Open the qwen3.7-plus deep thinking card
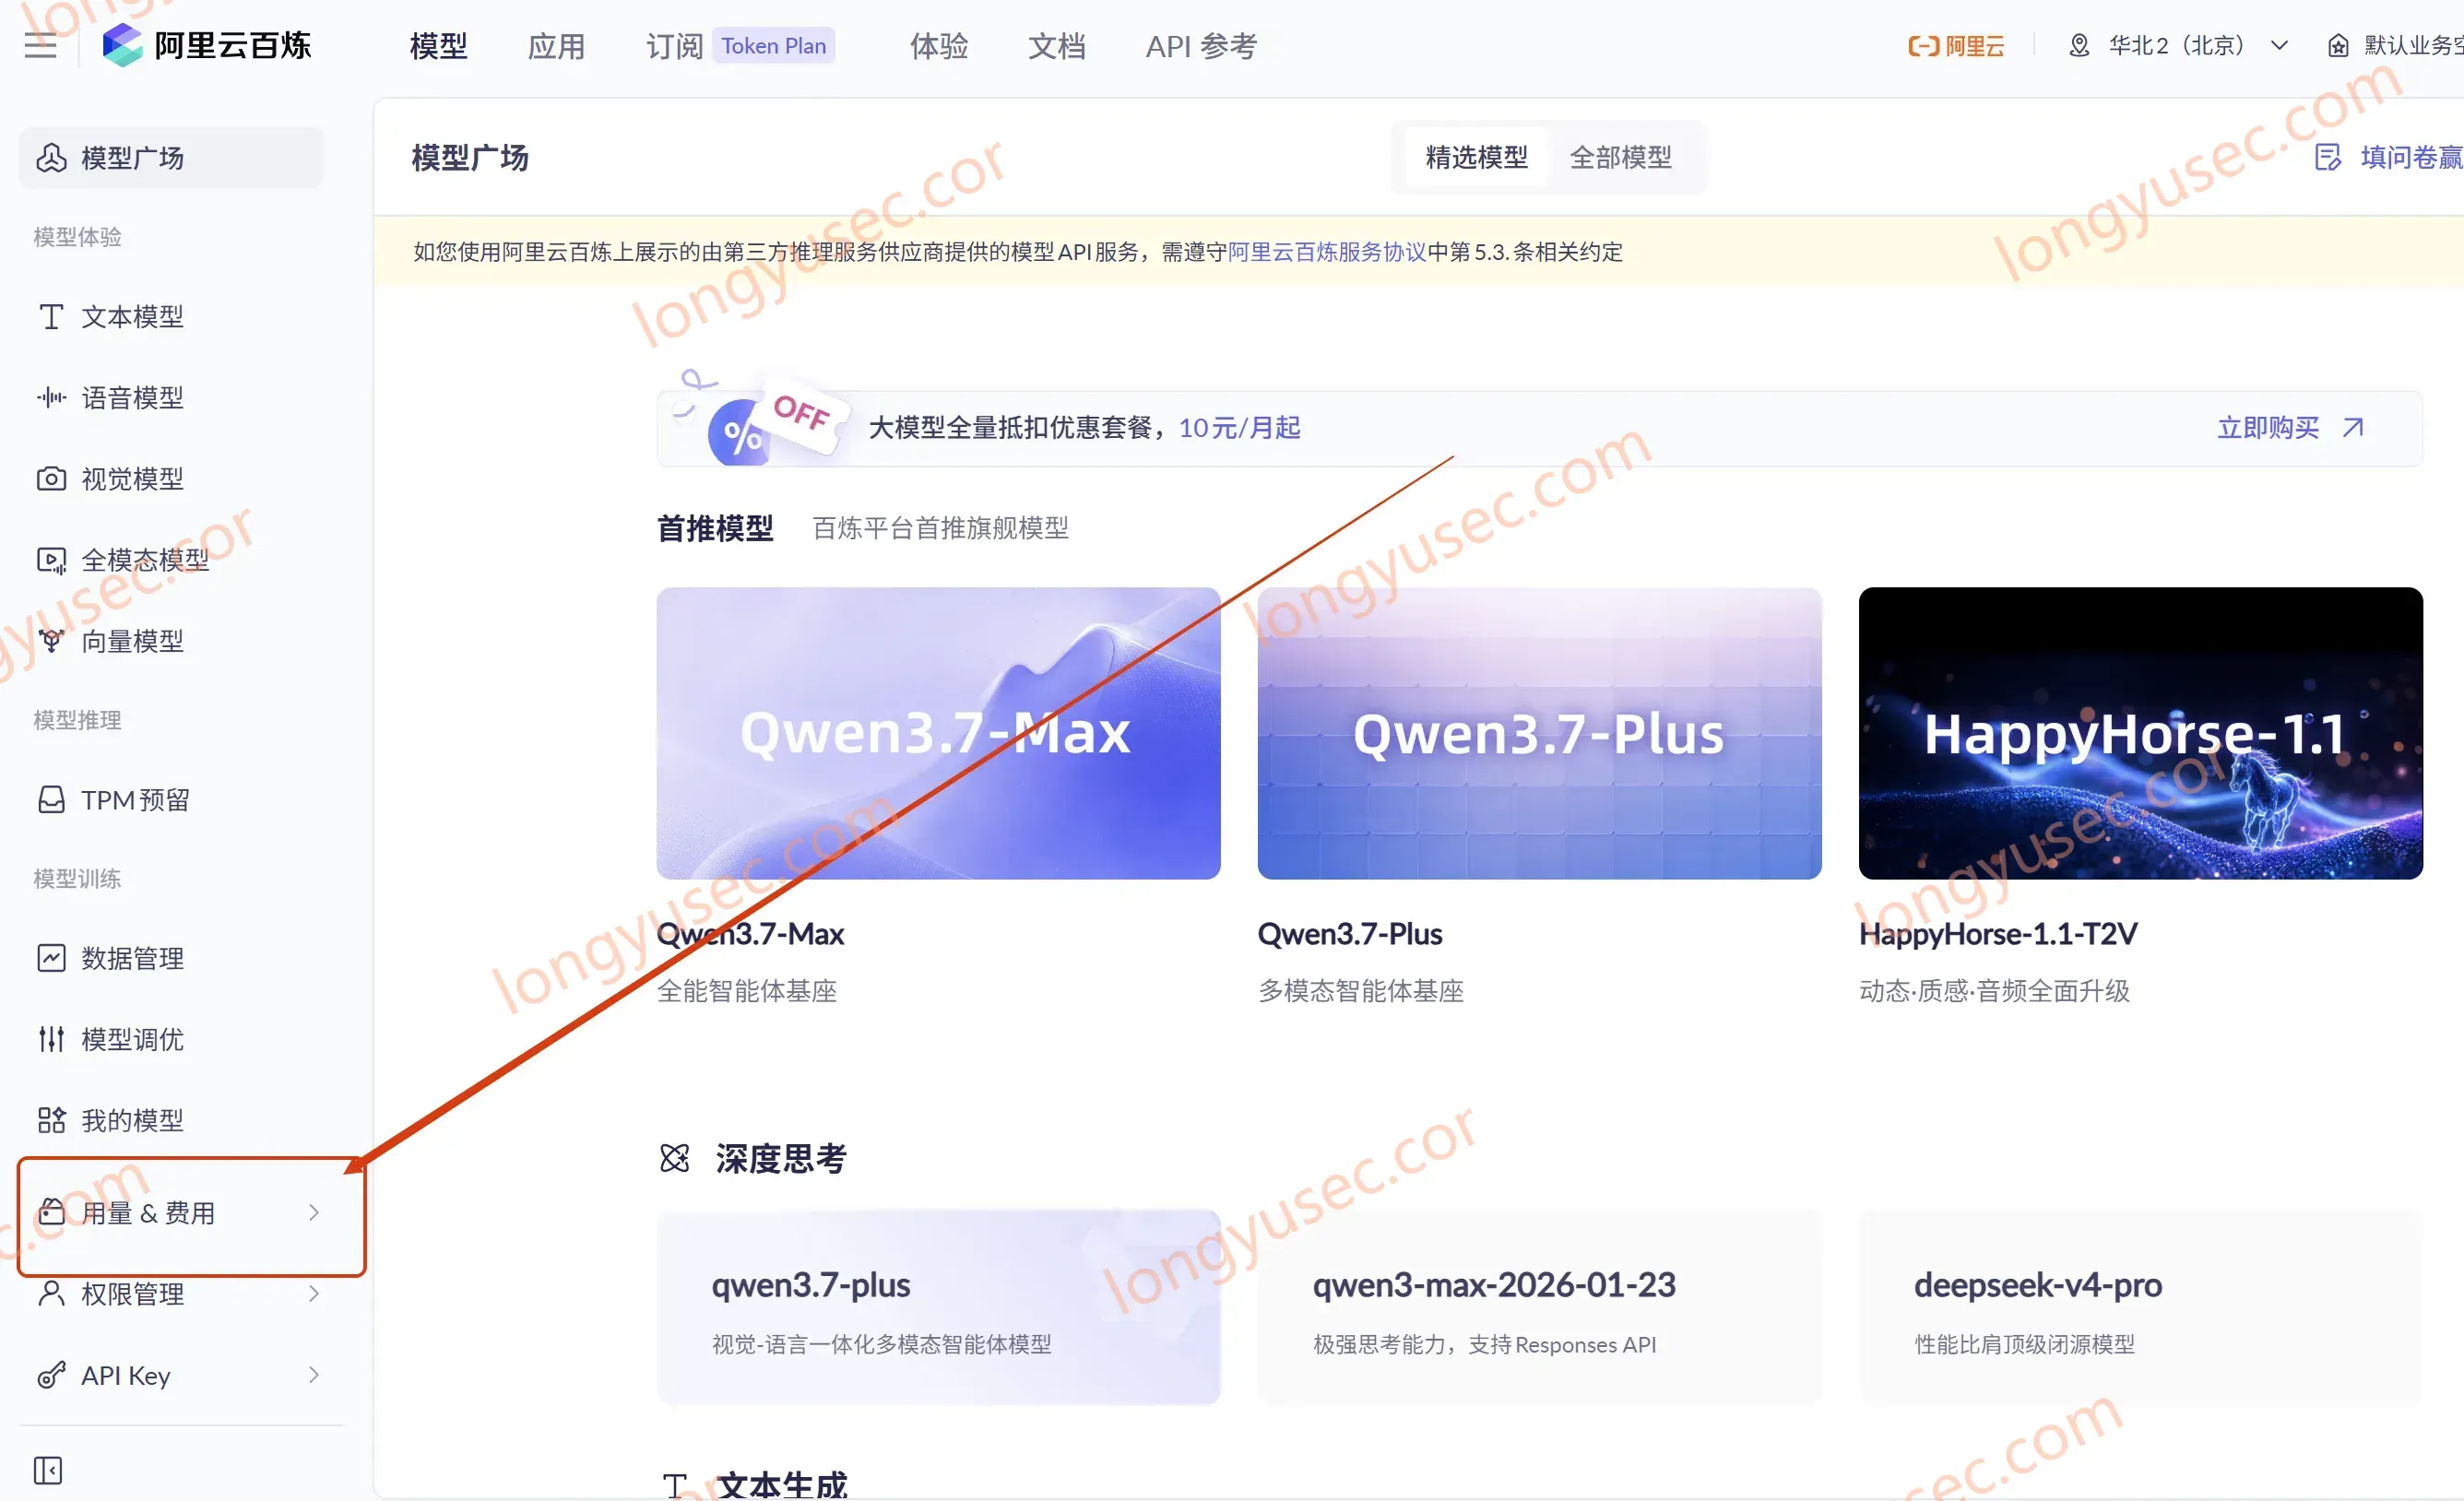This screenshot has width=2464, height=1501. [x=938, y=1307]
